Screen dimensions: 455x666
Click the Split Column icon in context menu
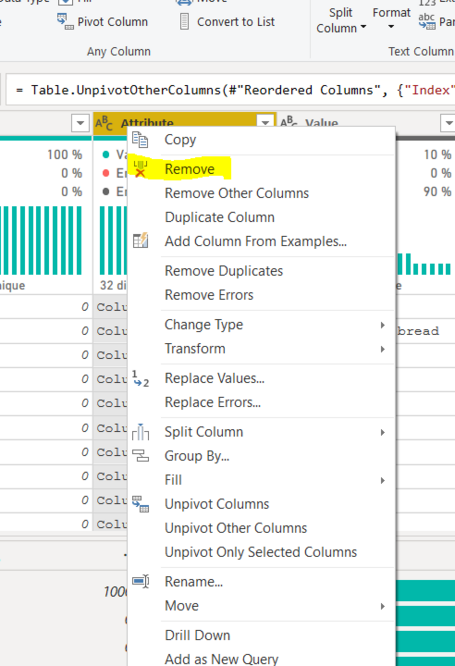pos(140,432)
